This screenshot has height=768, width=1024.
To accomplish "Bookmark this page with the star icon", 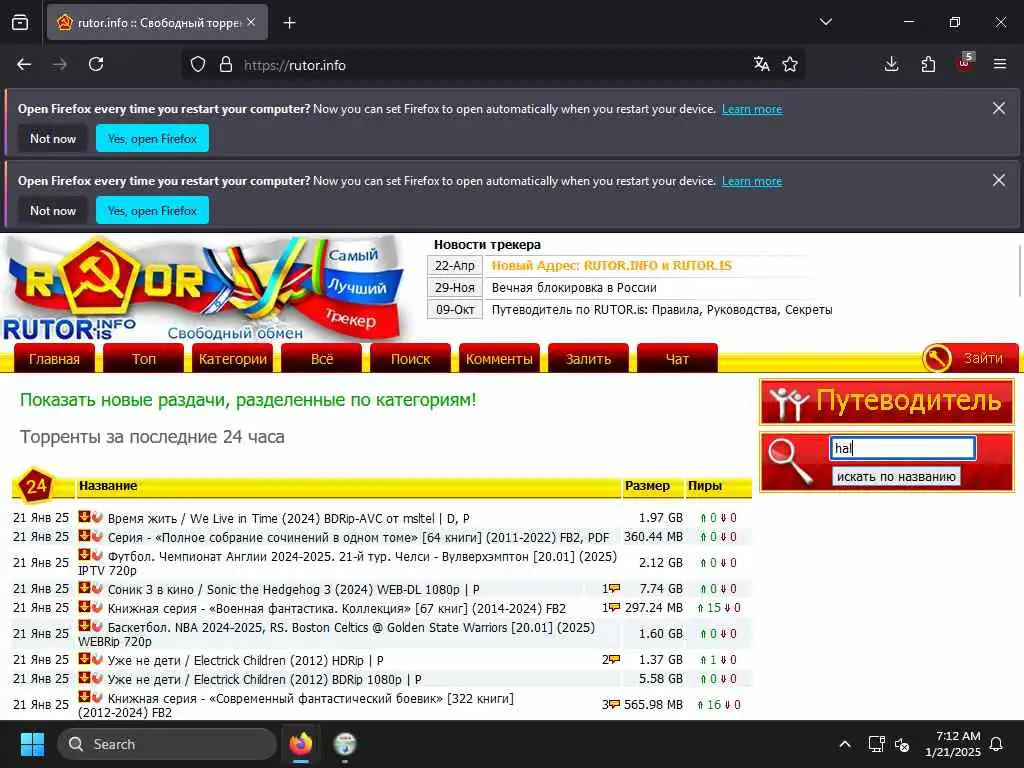I will 790,64.
